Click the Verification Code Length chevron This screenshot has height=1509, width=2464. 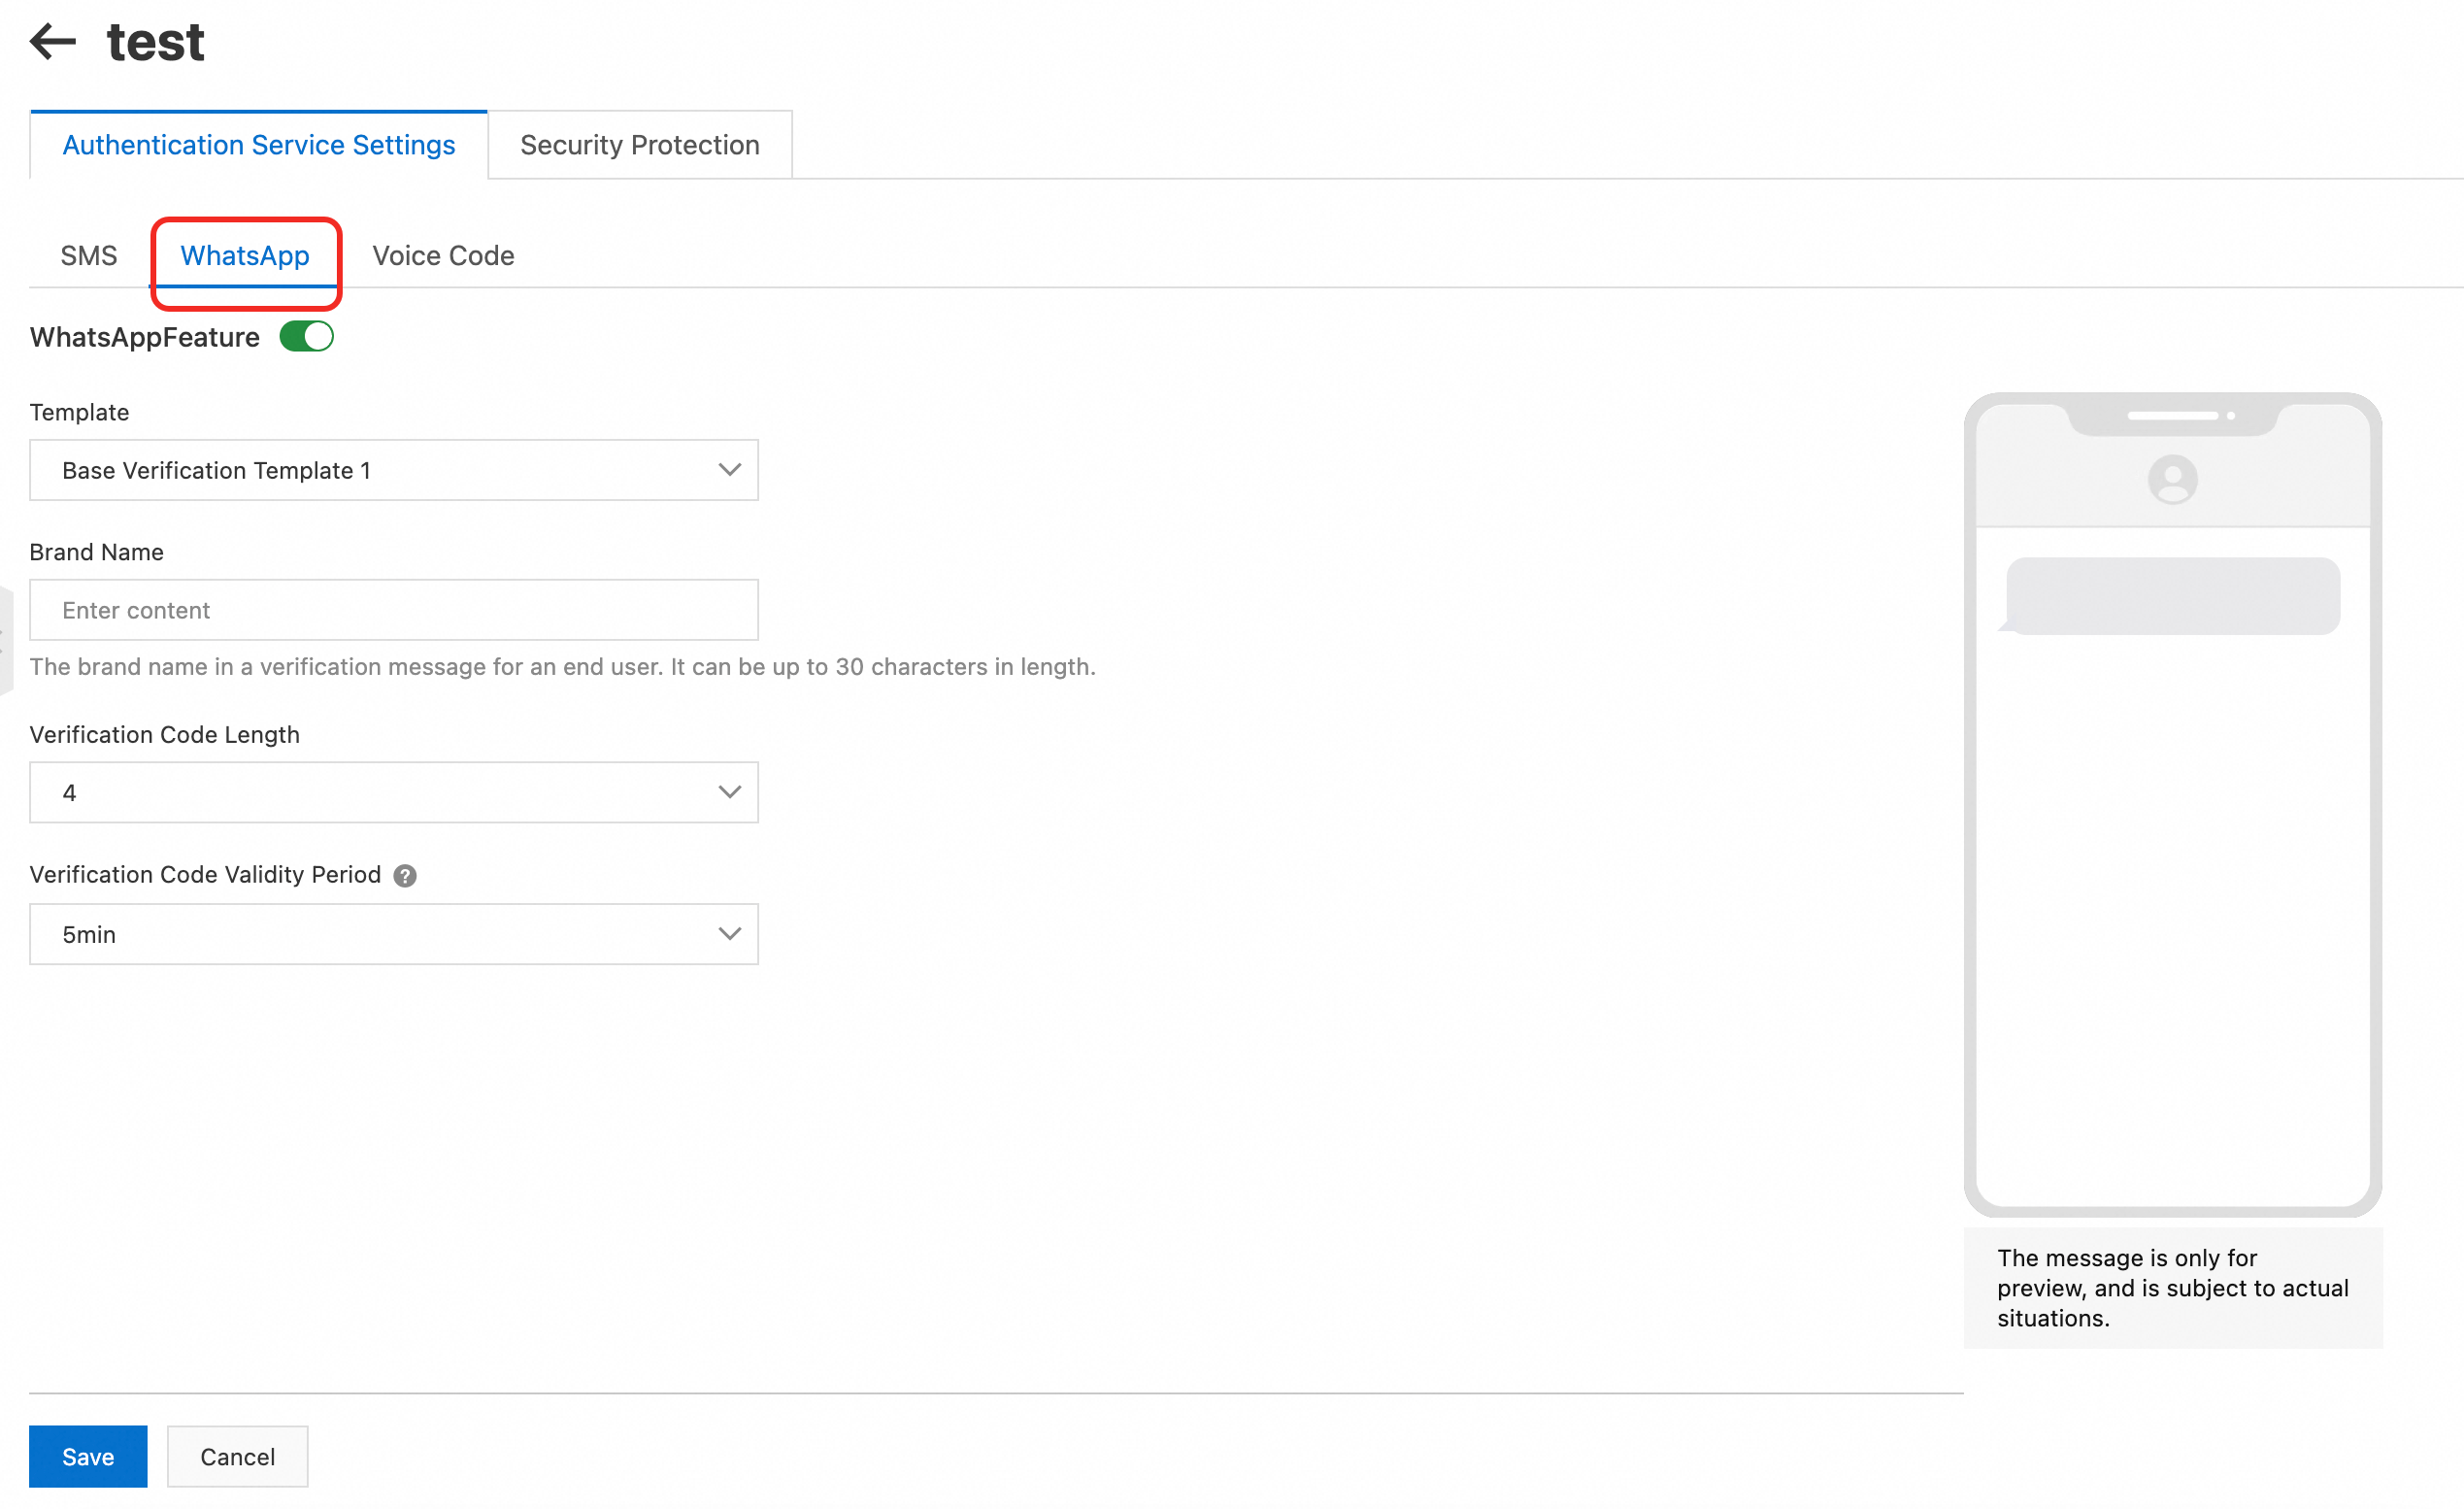pyautogui.click(x=729, y=792)
